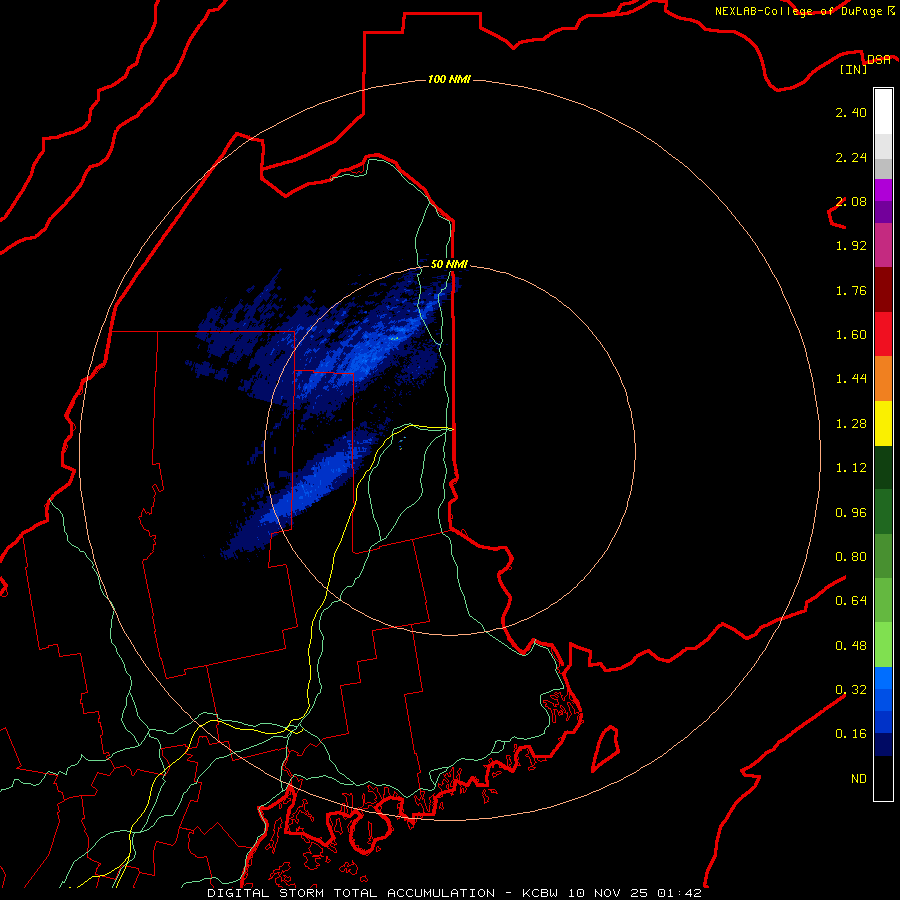Click the '0.96' legend value
The width and height of the screenshot is (900, 900).
coord(851,513)
